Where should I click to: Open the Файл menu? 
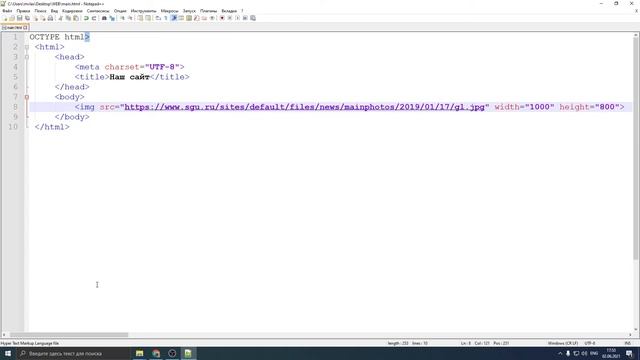pos(7,11)
